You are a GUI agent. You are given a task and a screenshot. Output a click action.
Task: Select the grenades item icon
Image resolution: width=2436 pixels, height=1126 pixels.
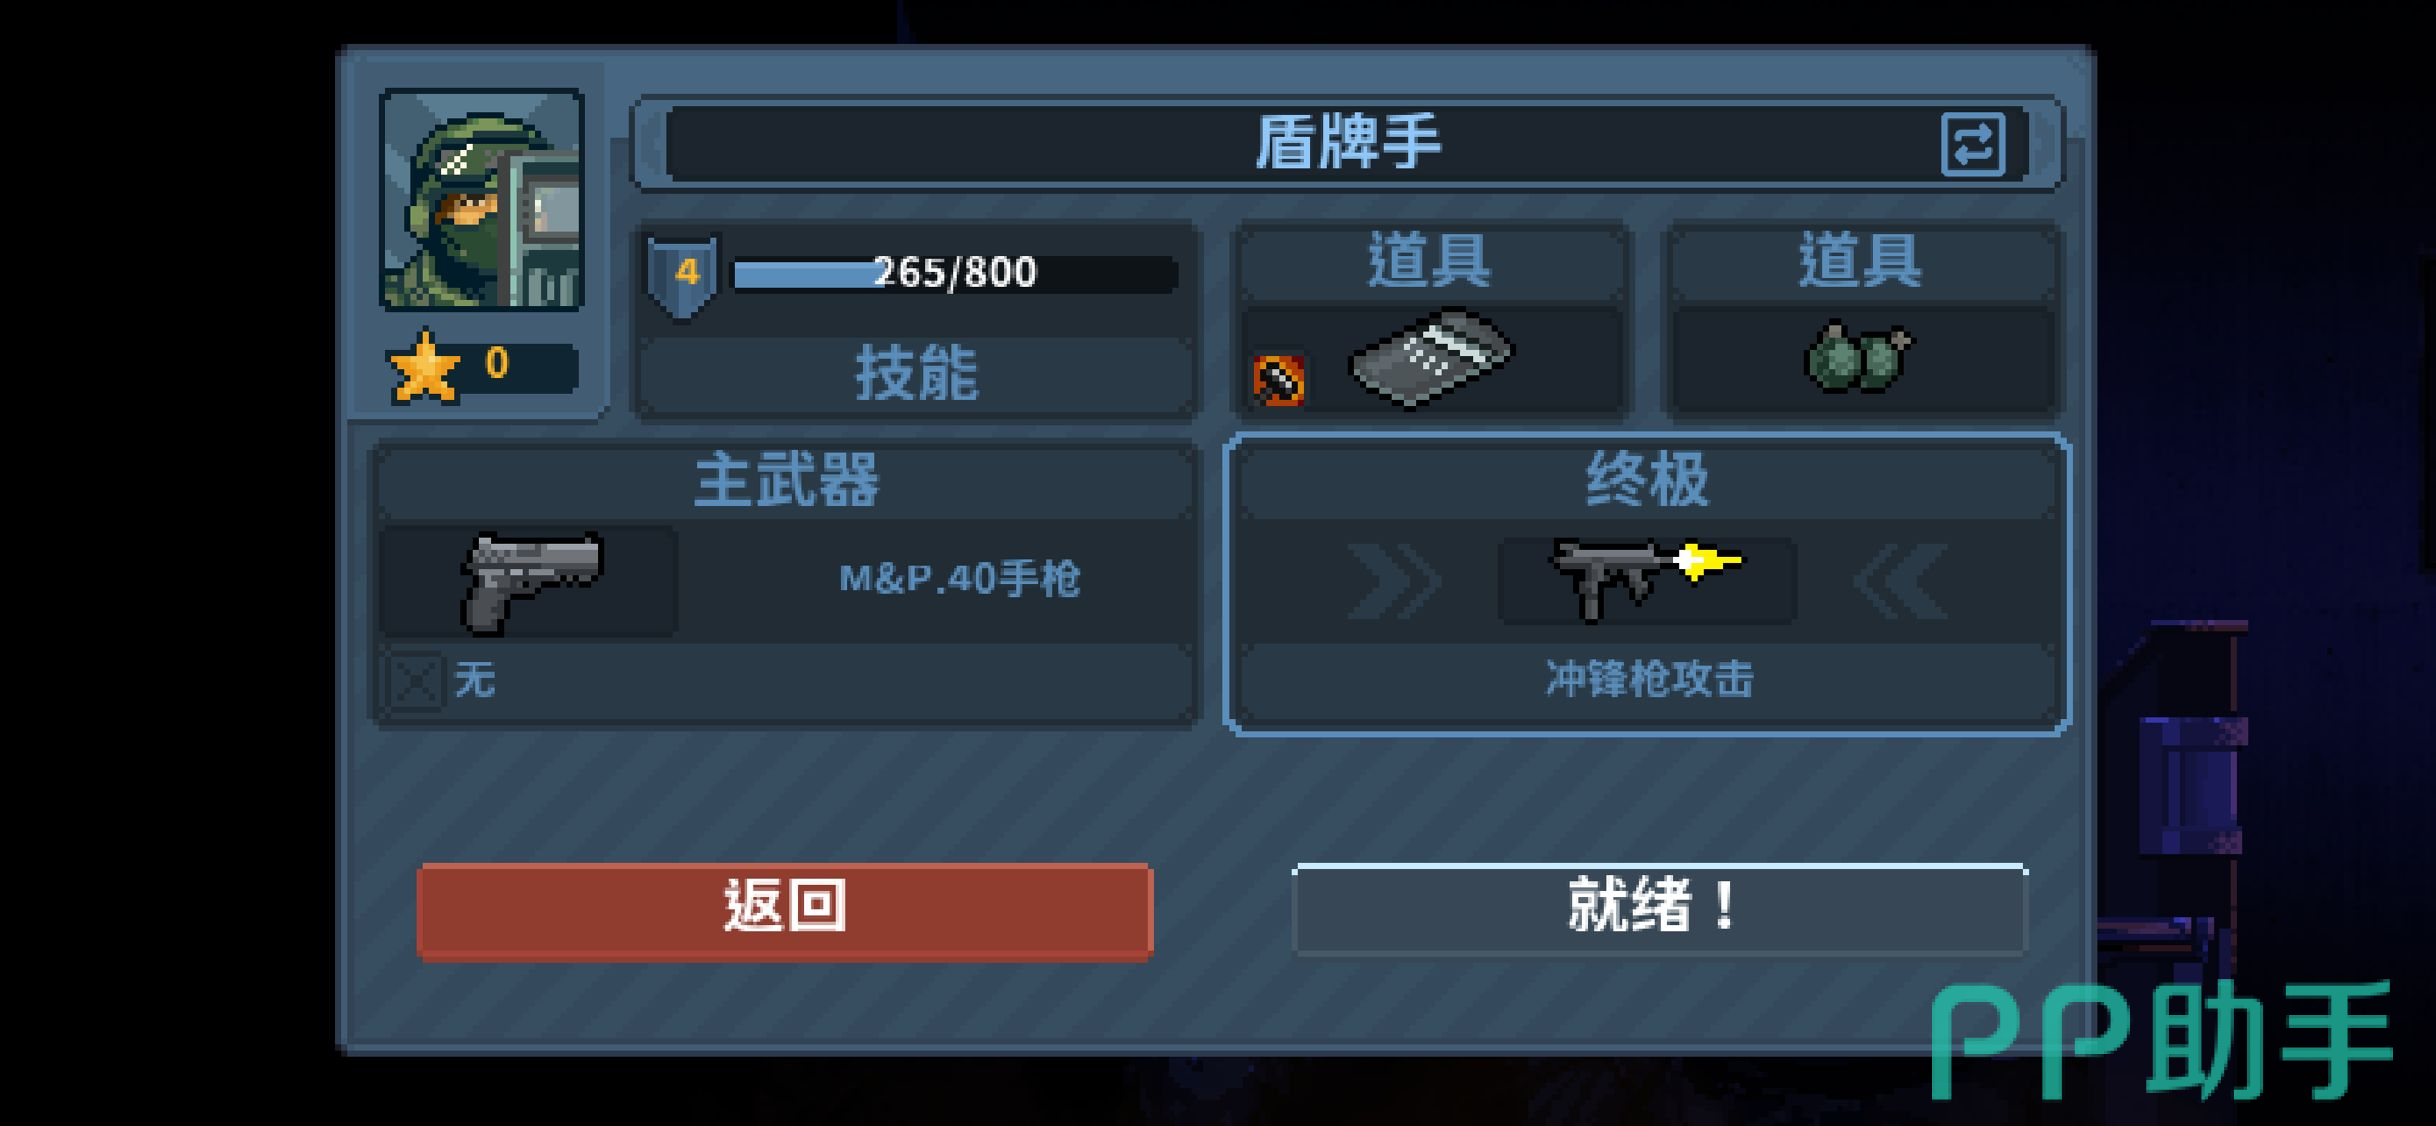click(x=1859, y=358)
